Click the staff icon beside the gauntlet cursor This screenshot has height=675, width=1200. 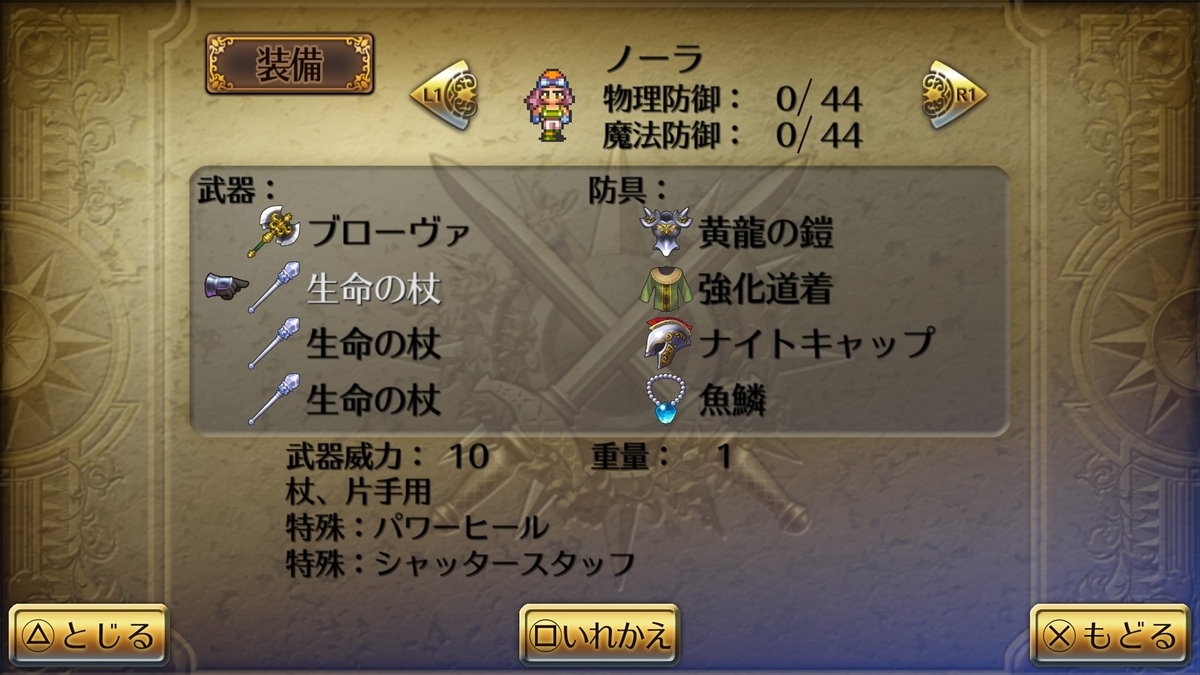point(273,288)
